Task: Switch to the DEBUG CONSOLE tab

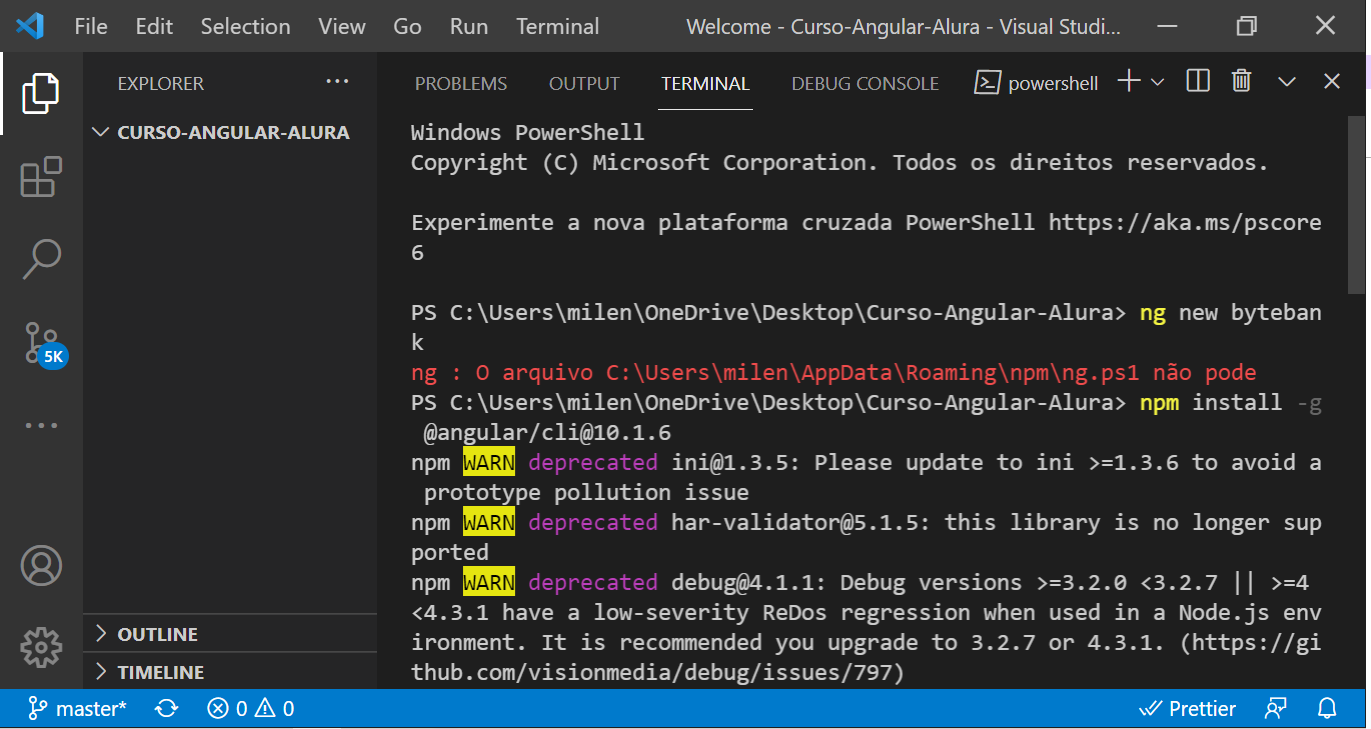Action: pos(865,84)
